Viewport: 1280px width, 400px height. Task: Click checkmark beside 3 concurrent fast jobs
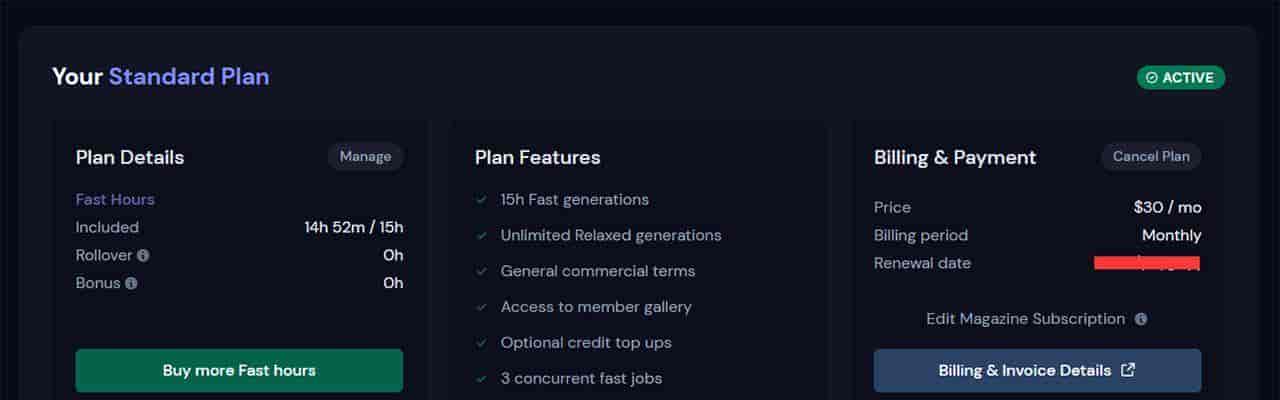pos(482,379)
